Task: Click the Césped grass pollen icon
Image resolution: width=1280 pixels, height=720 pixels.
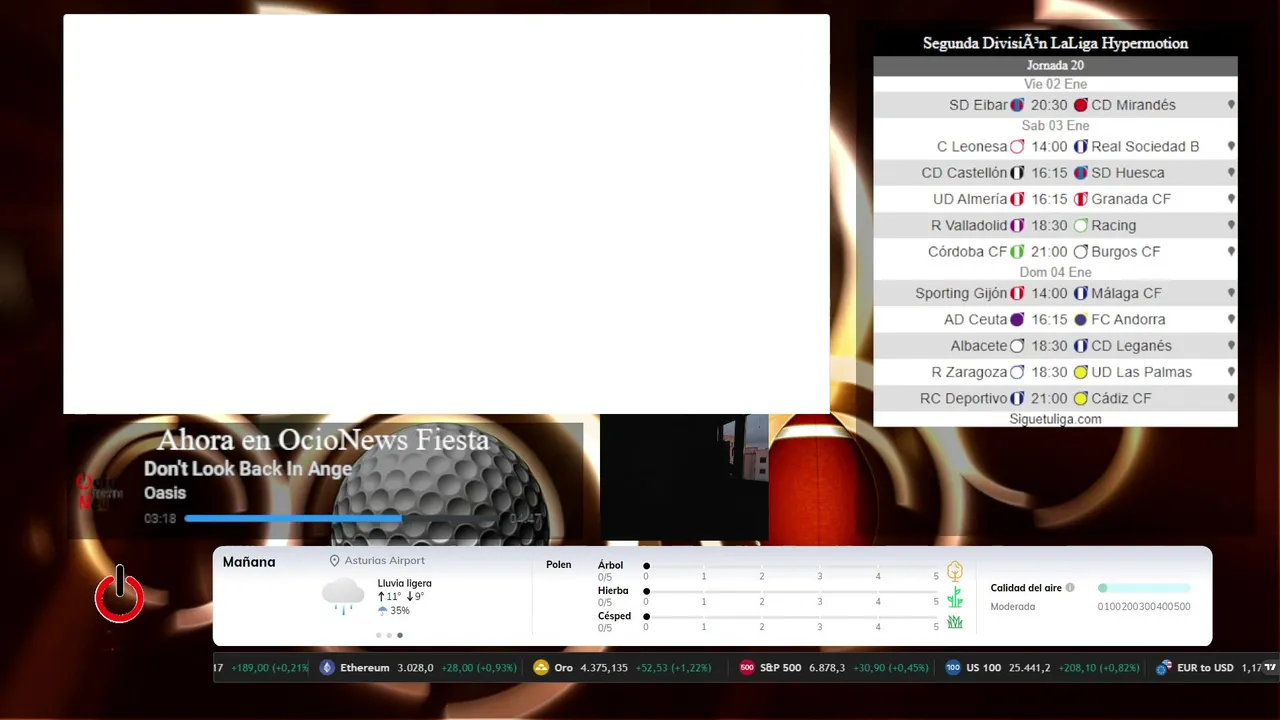Action: [955, 622]
